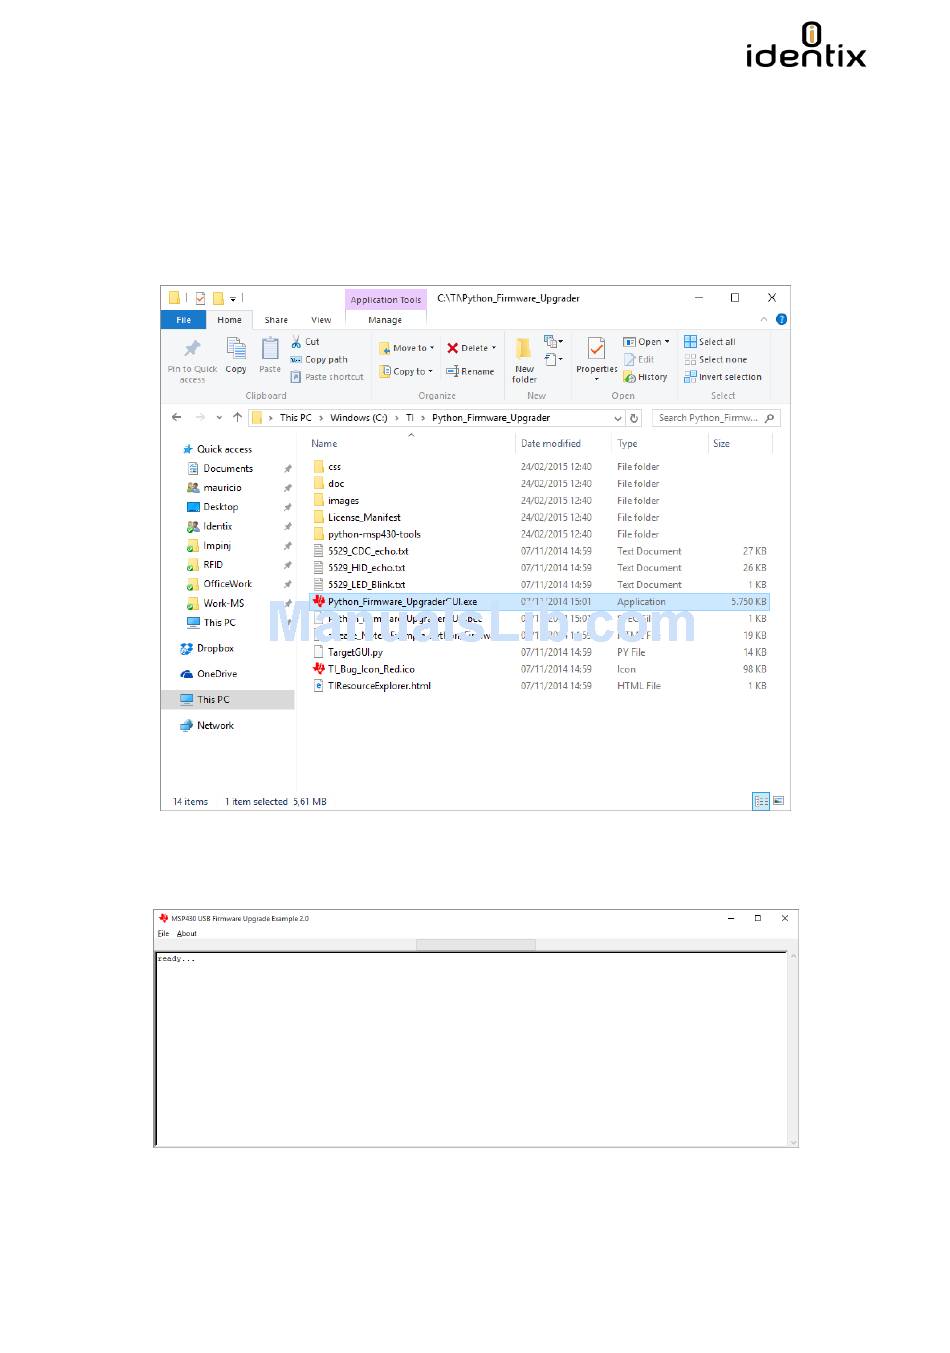The width and height of the screenshot is (950, 1353).
Task: Select Network in navigation pane
Action: click(x=207, y=726)
